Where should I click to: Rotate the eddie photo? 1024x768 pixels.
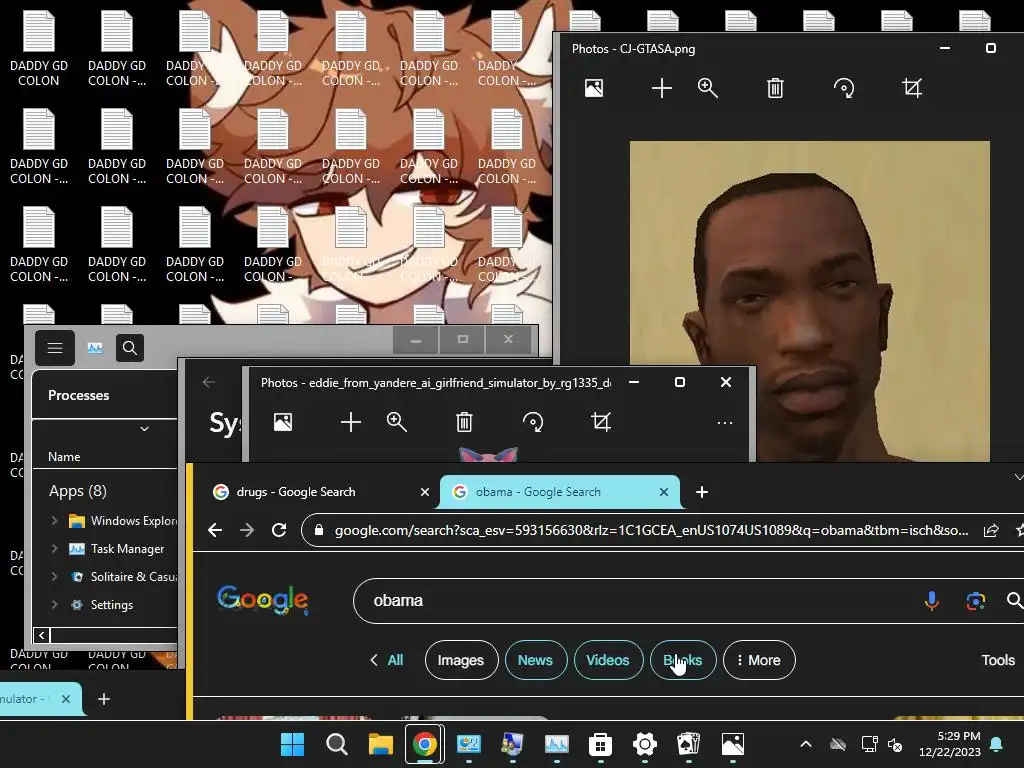[x=533, y=422]
